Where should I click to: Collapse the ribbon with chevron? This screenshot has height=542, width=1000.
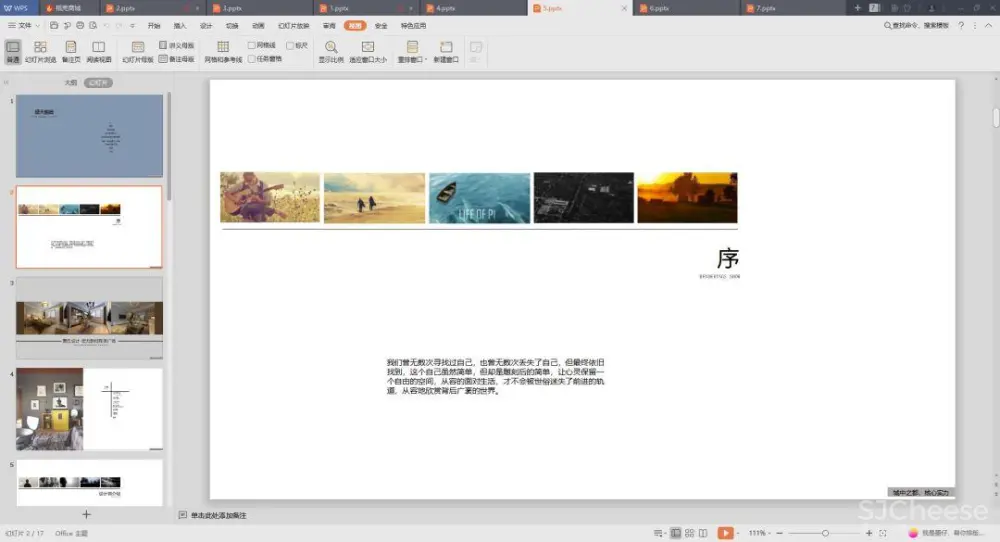tap(989, 26)
